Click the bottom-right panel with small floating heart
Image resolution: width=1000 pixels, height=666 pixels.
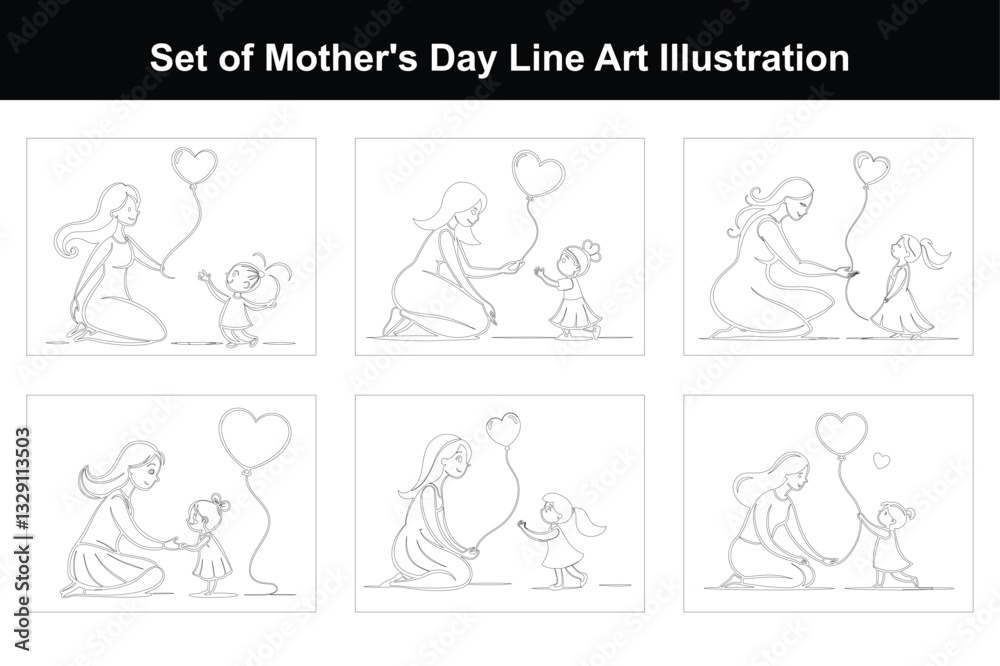828,503
